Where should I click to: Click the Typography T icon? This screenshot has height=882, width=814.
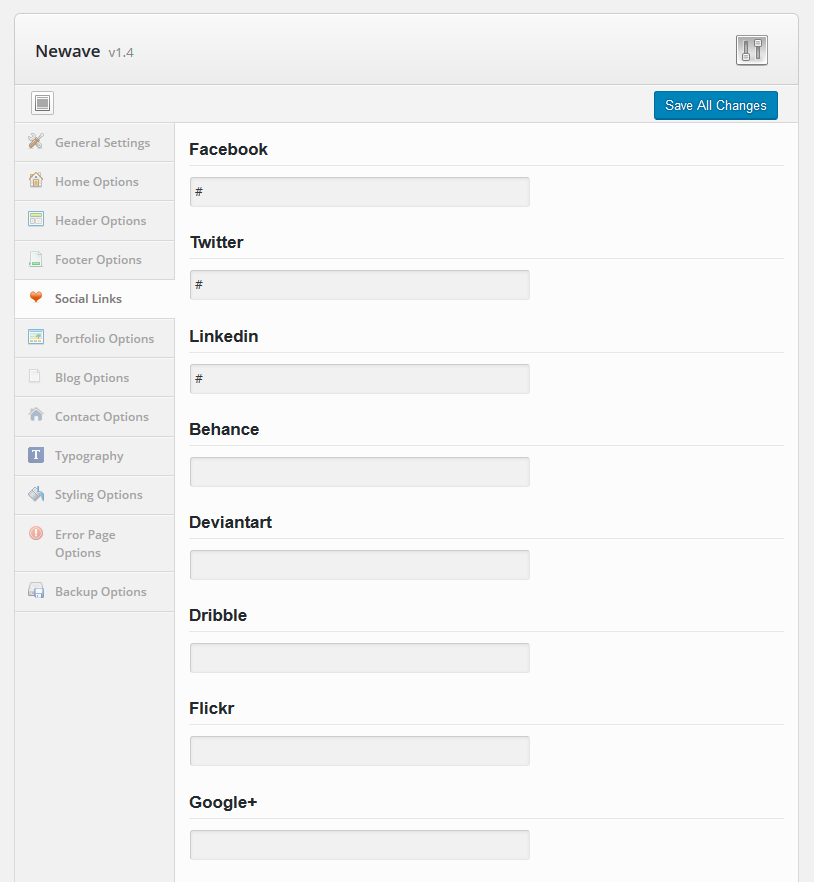(36, 454)
